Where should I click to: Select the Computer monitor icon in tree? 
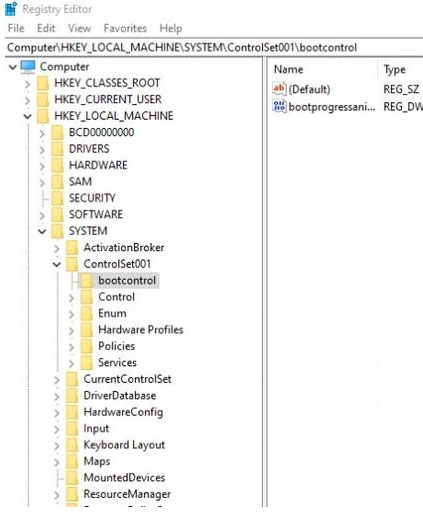[x=28, y=67]
